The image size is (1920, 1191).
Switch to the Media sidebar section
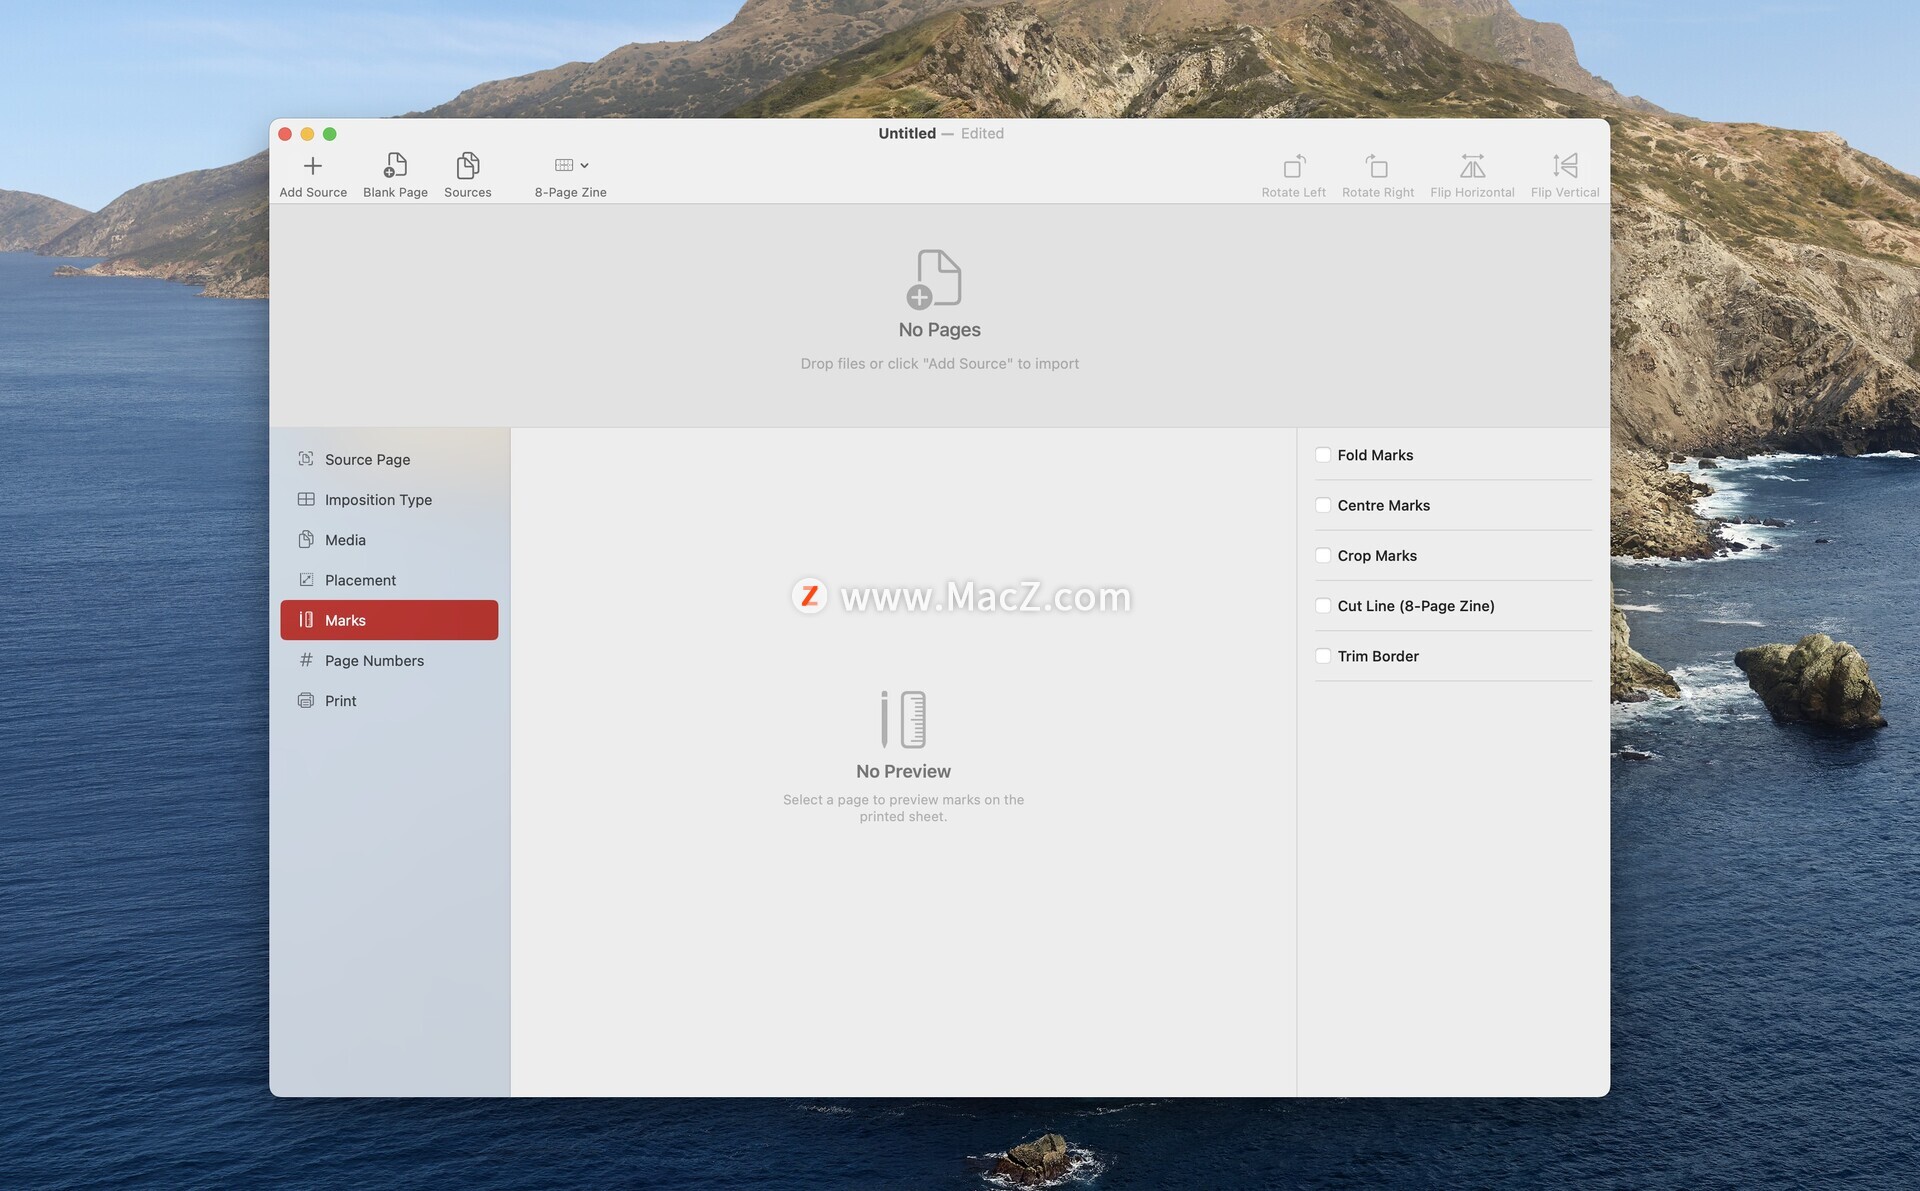345,540
